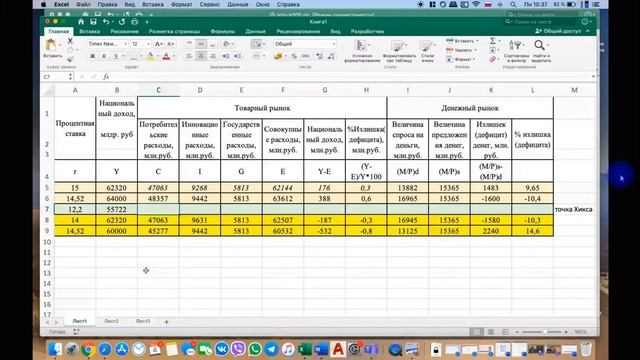Switch to the Лист2 sheet tab
Image resolution: width=640 pixels, height=360 pixels.
coord(111,321)
